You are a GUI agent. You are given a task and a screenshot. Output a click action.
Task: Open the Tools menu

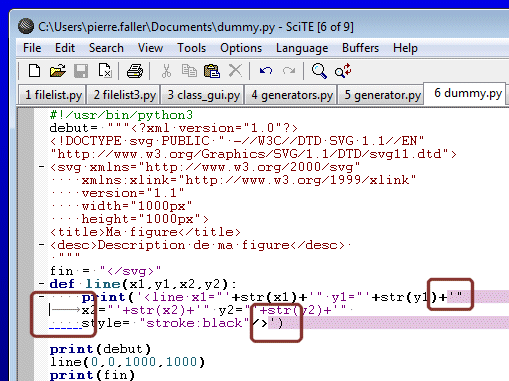point(192,48)
